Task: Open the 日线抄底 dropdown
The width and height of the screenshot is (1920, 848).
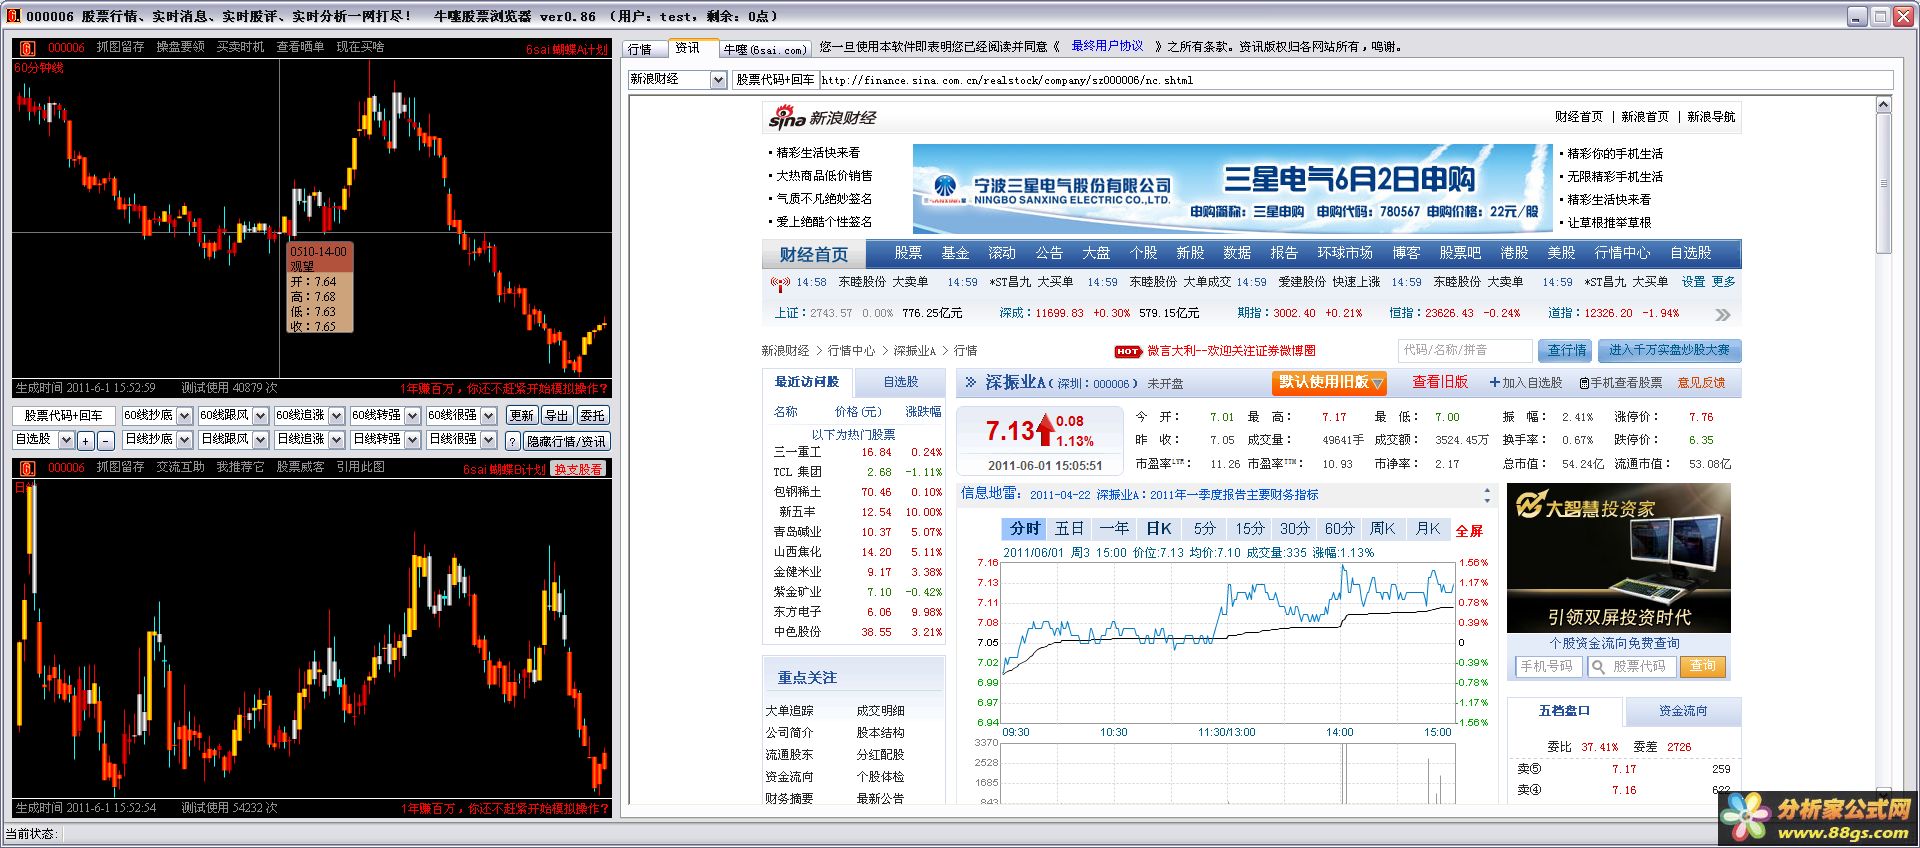Action: [x=184, y=440]
